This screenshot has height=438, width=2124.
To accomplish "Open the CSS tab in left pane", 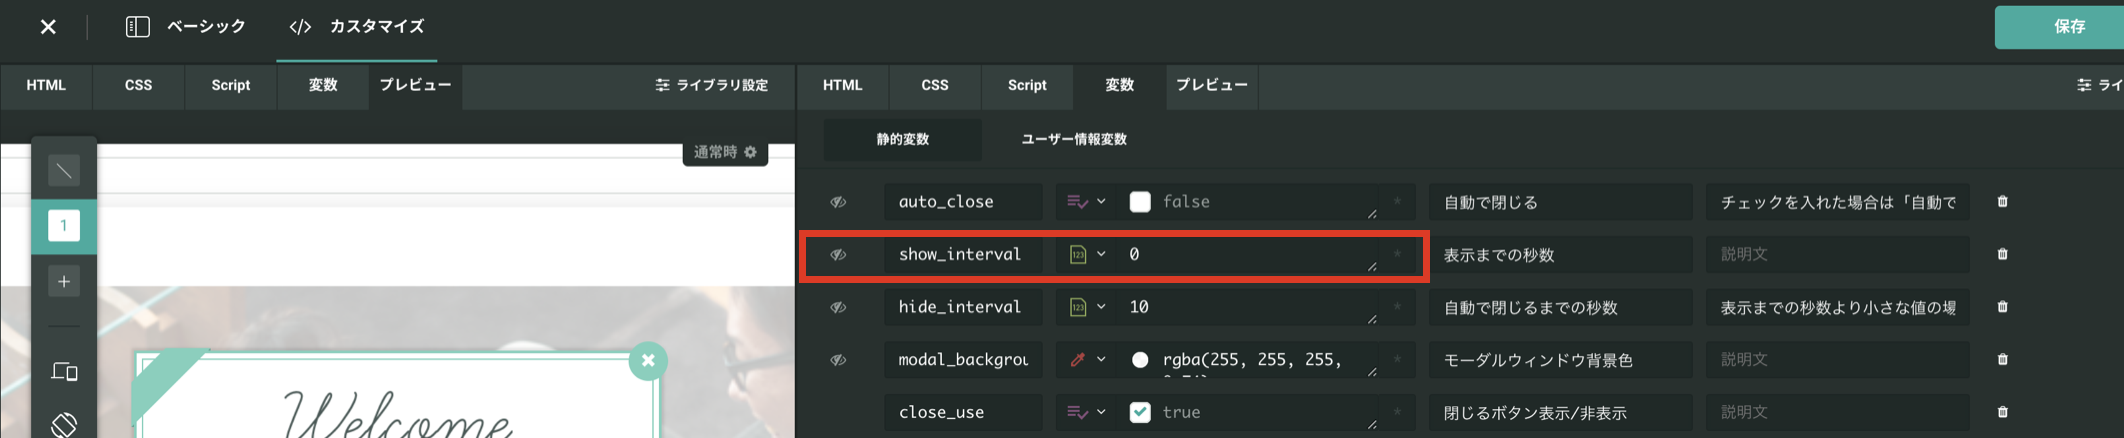I will pos(138,85).
